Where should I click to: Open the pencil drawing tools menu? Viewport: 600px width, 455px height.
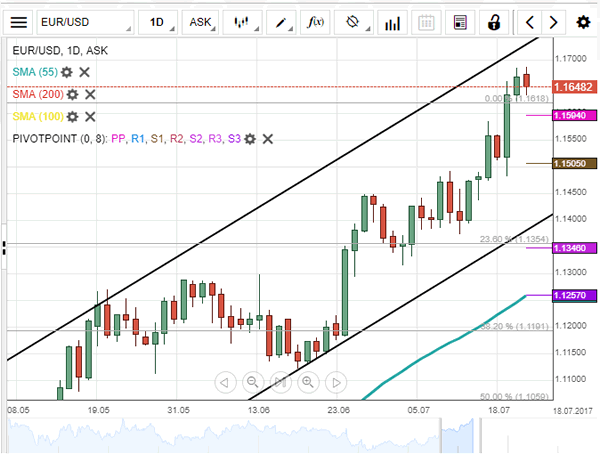281,23
